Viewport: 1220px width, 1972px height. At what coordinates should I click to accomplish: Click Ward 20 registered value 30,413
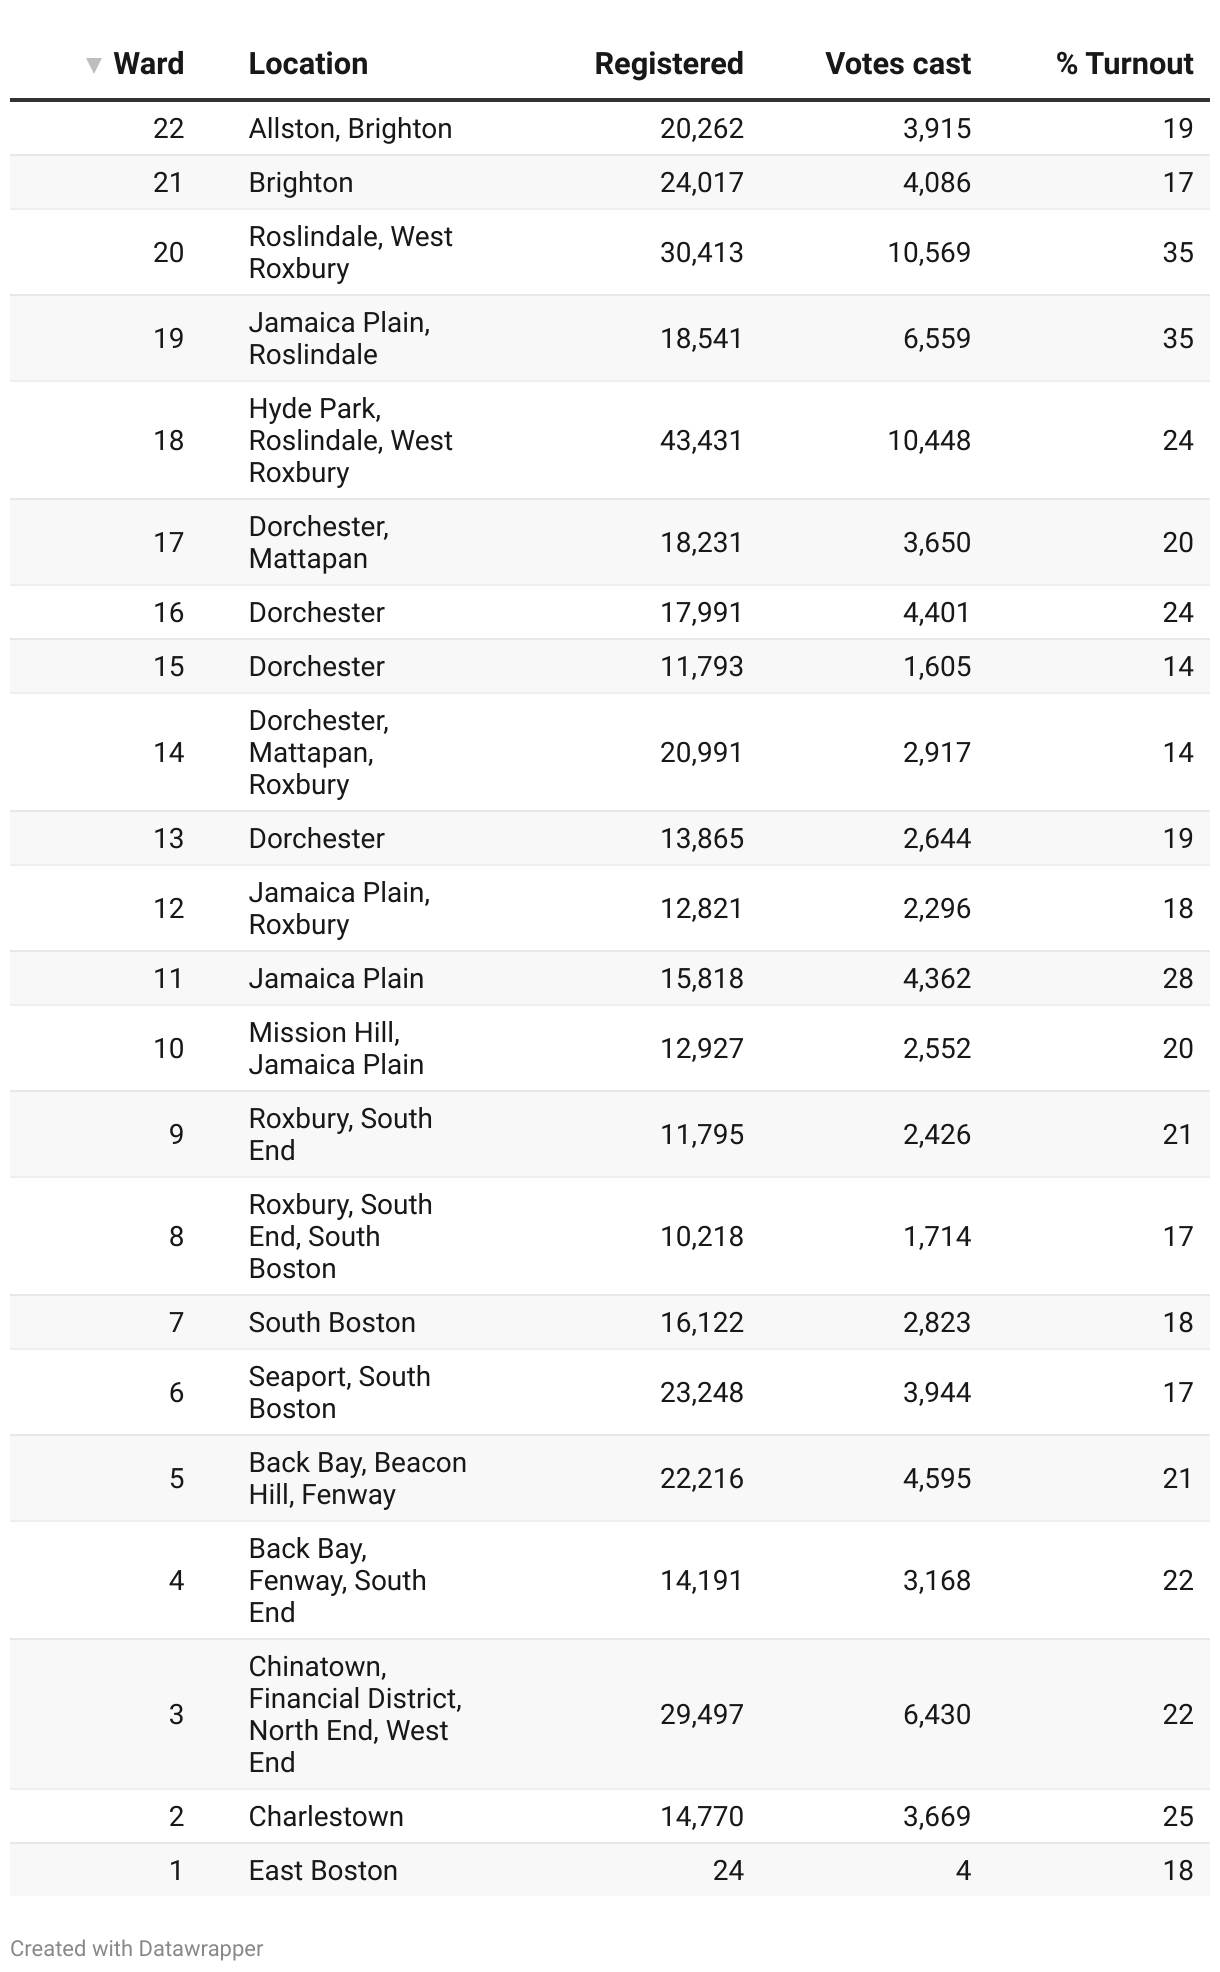701,252
